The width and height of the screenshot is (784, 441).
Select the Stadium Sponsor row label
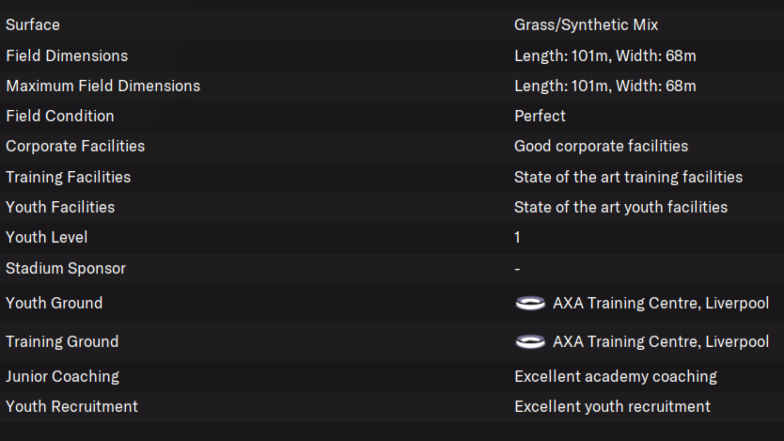pyautogui.click(x=66, y=268)
